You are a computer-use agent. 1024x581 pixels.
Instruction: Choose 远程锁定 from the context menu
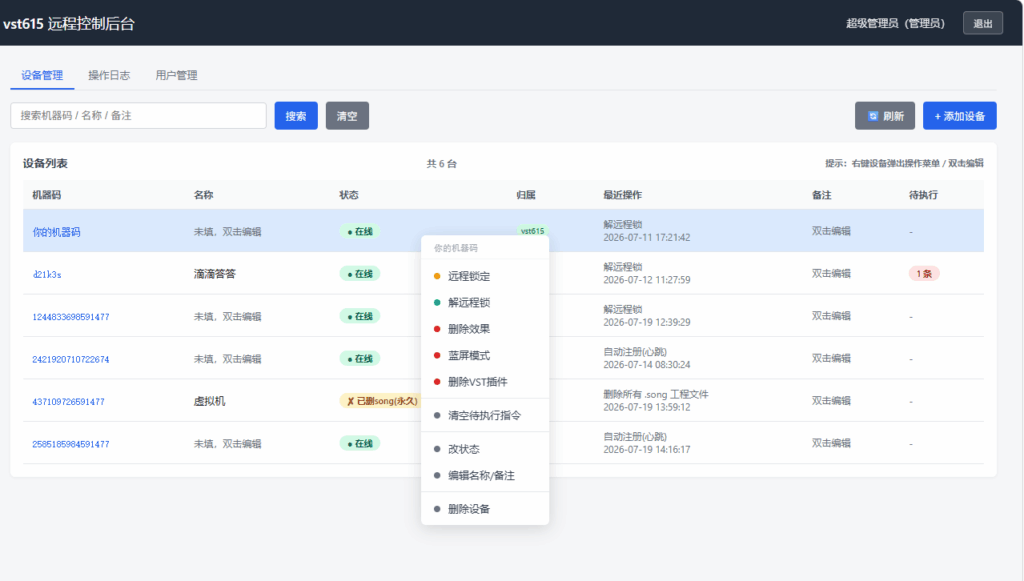485,276
